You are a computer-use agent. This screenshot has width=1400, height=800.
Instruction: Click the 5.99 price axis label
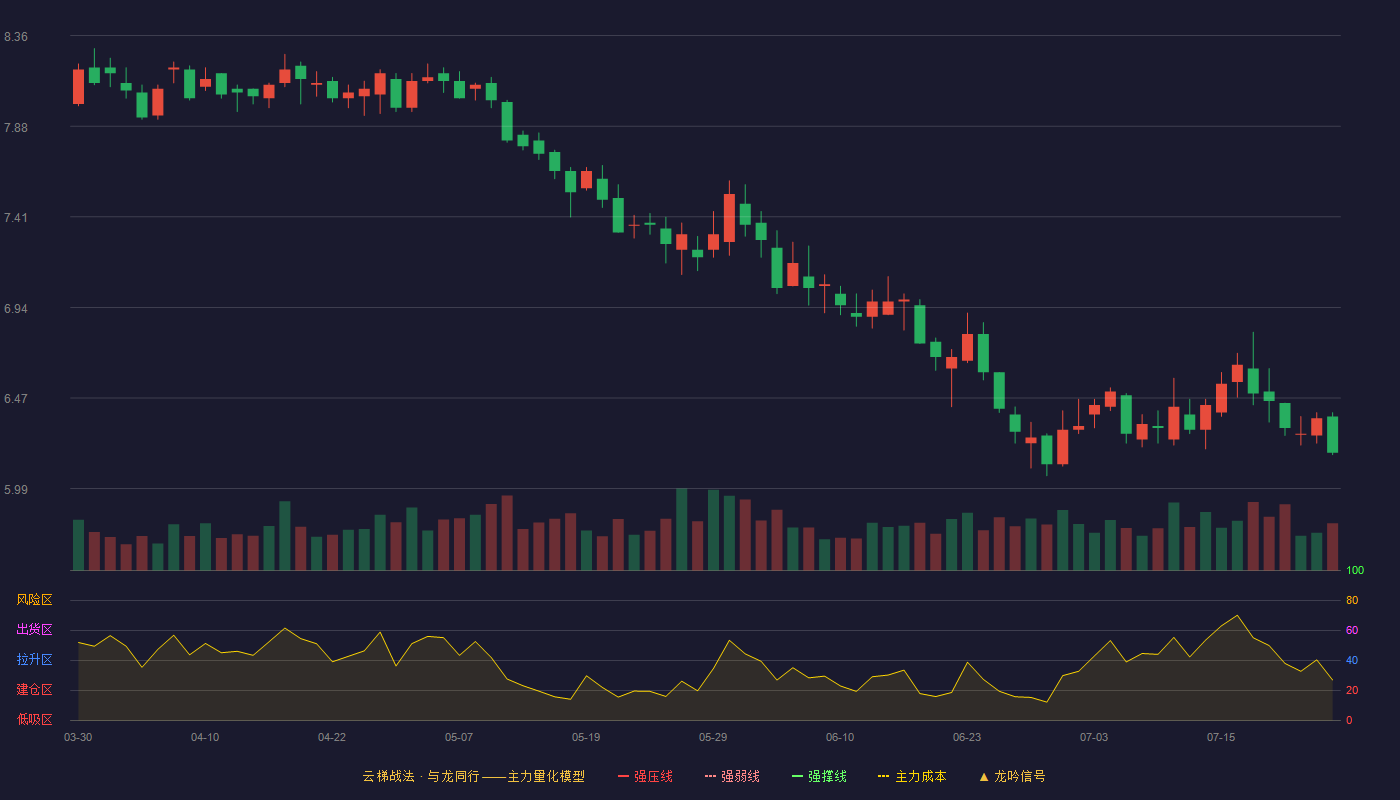tap(16, 490)
